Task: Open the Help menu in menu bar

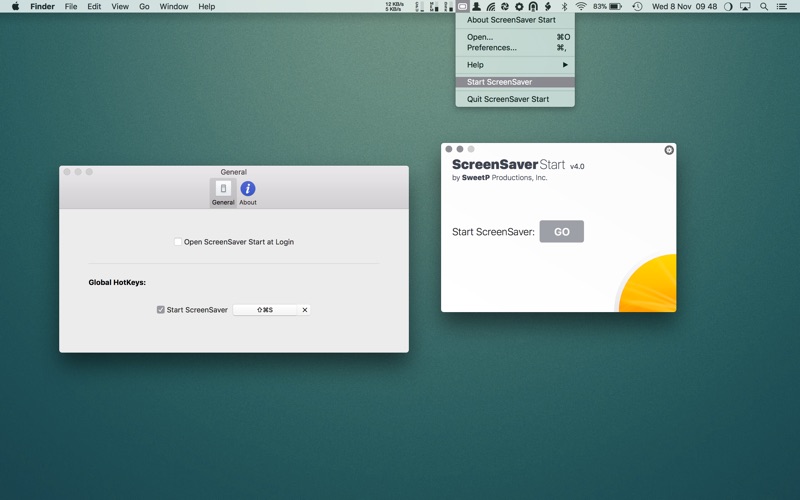Action: pos(207,7)
